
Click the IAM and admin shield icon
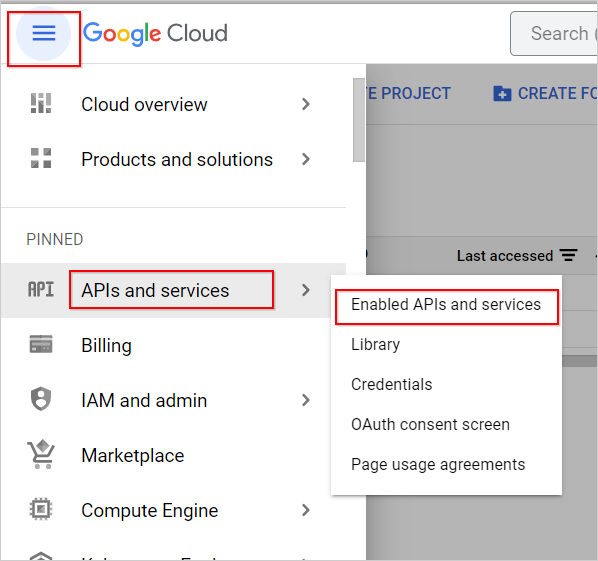pos(41,399)
